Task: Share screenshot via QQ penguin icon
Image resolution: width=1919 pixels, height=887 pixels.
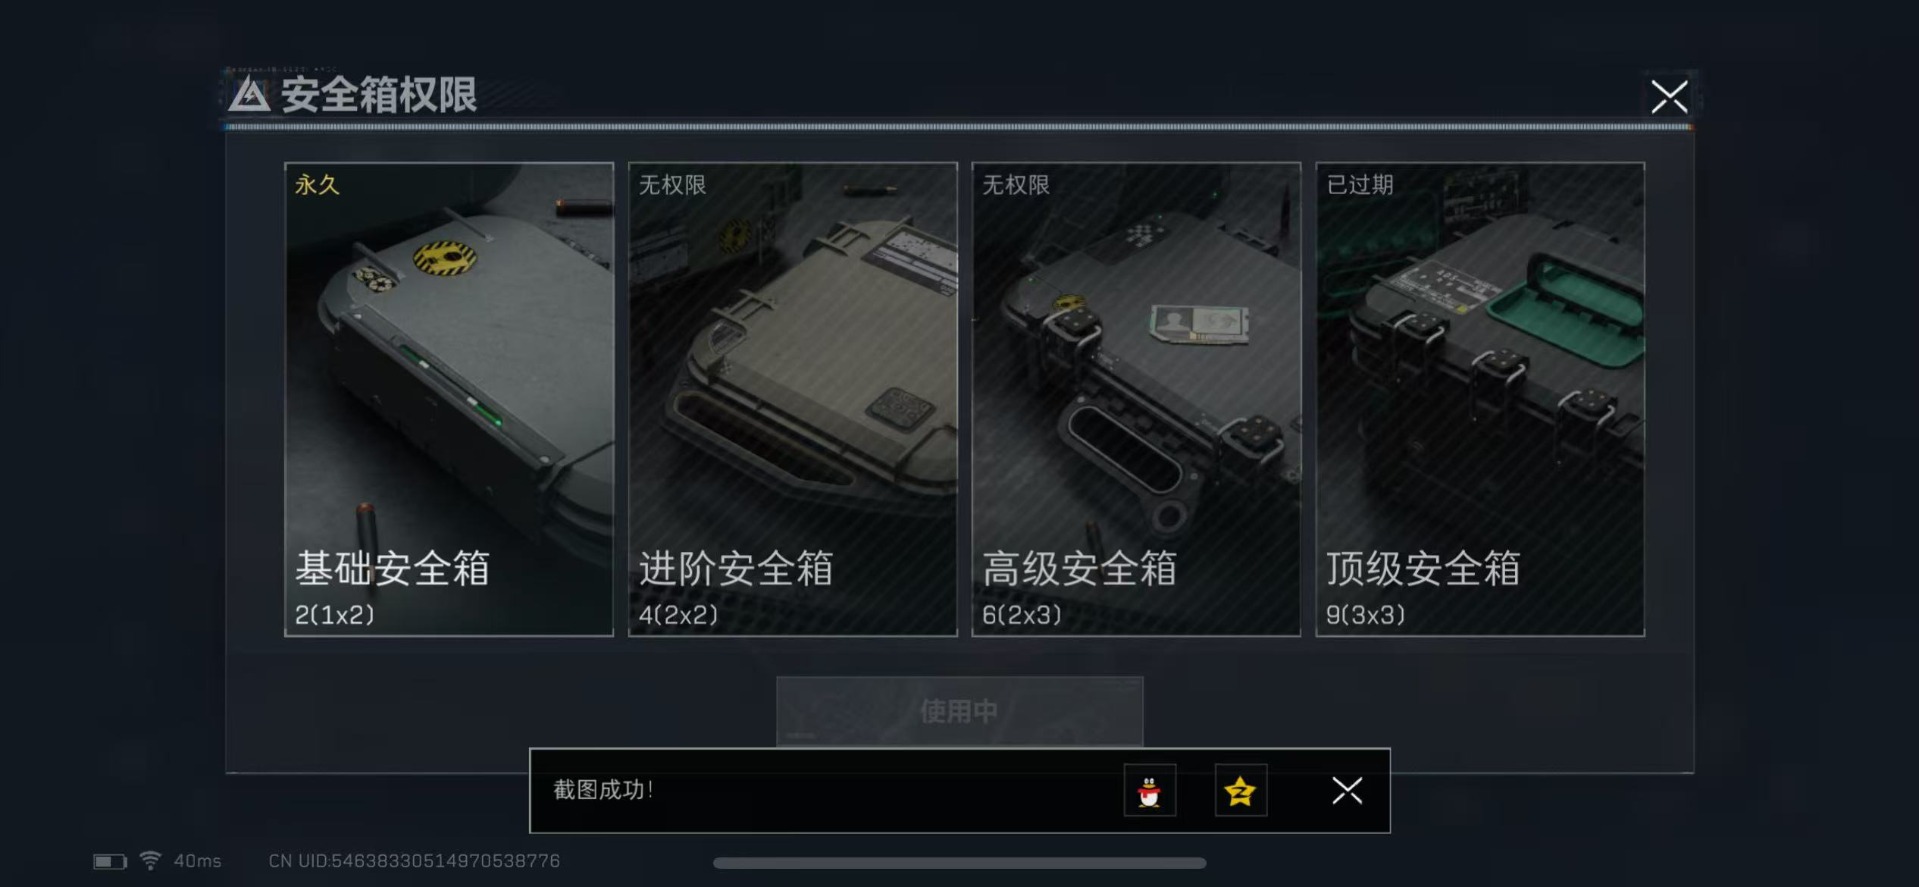Action: pos(1149,791)
